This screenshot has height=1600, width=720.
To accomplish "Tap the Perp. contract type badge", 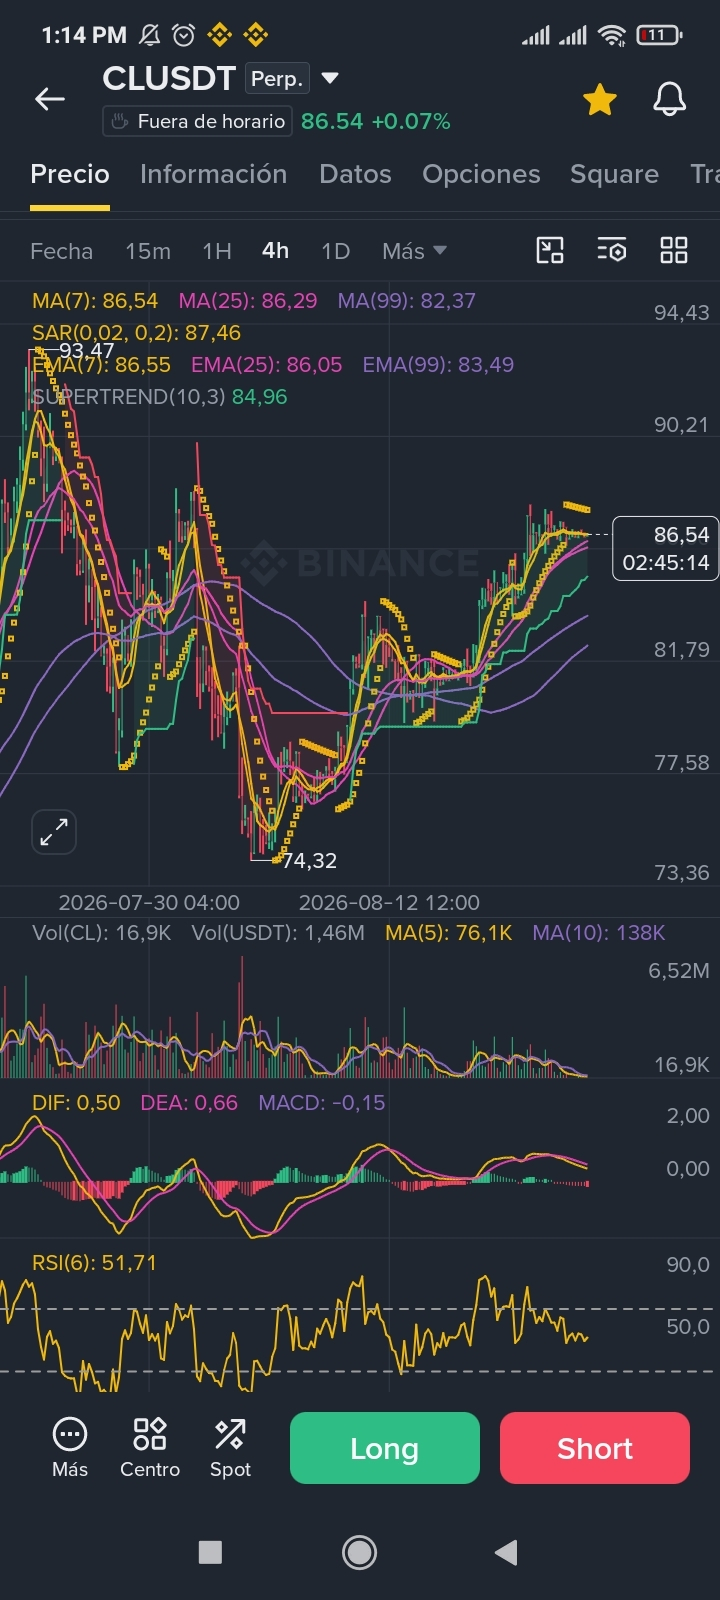I will point(276,79).
